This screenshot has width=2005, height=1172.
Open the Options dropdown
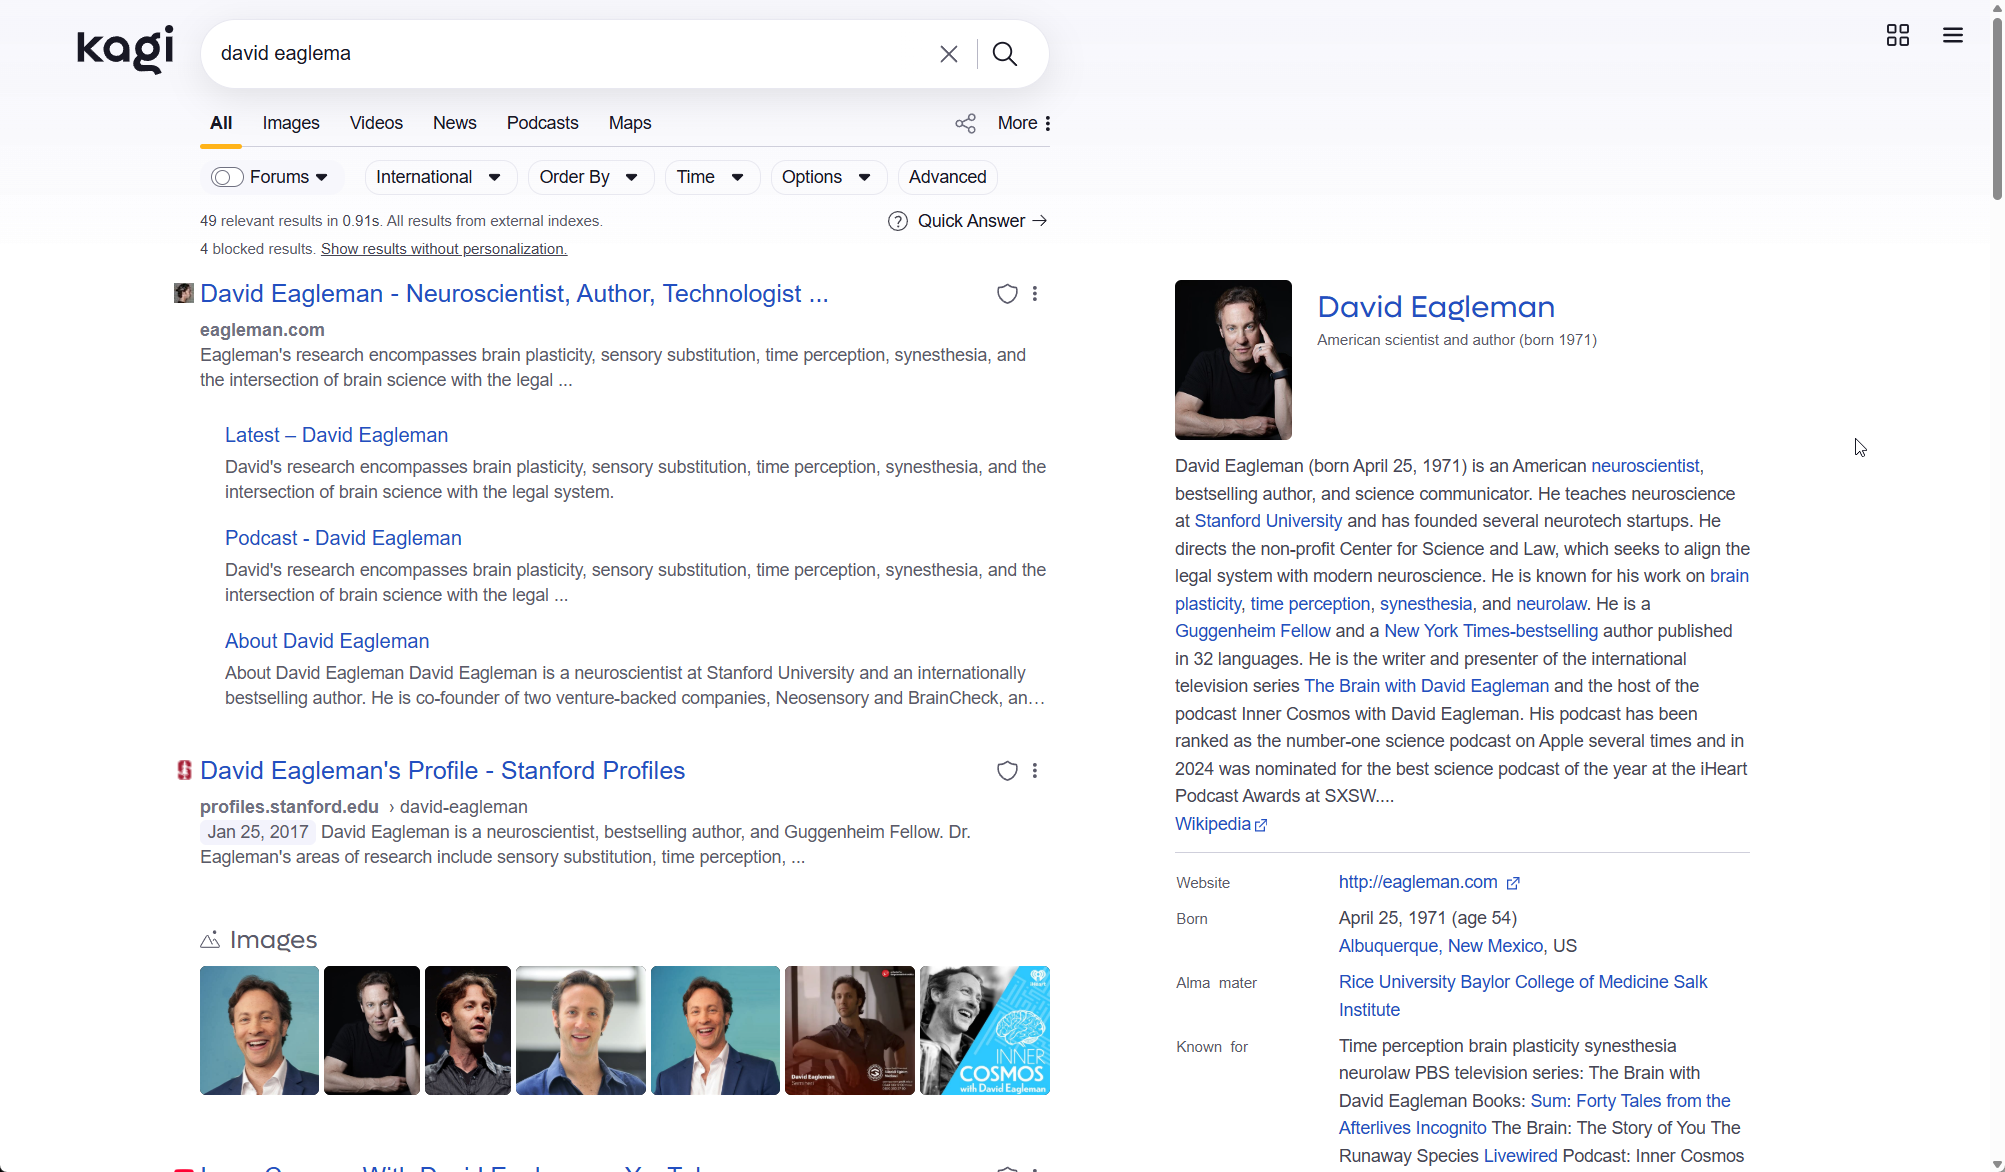click(827, 178)
